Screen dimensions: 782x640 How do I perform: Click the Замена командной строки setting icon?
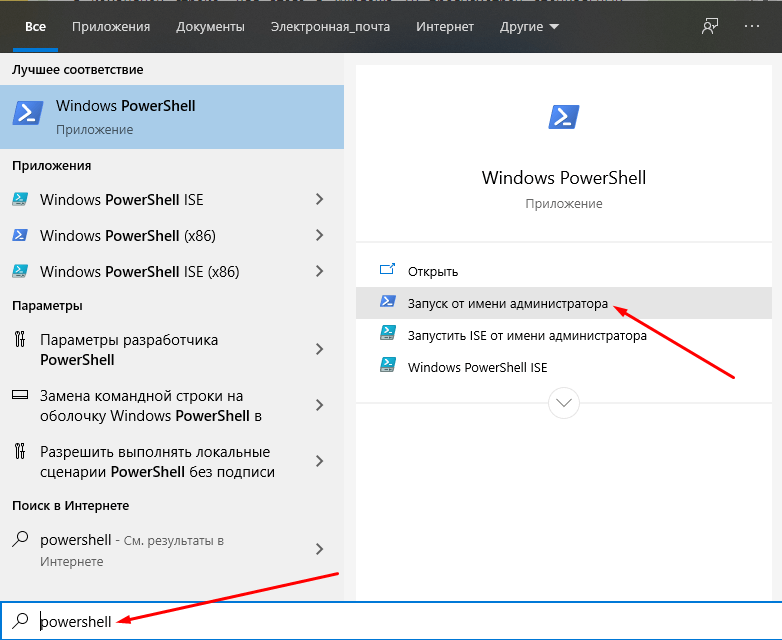click(x=20, y=395)
